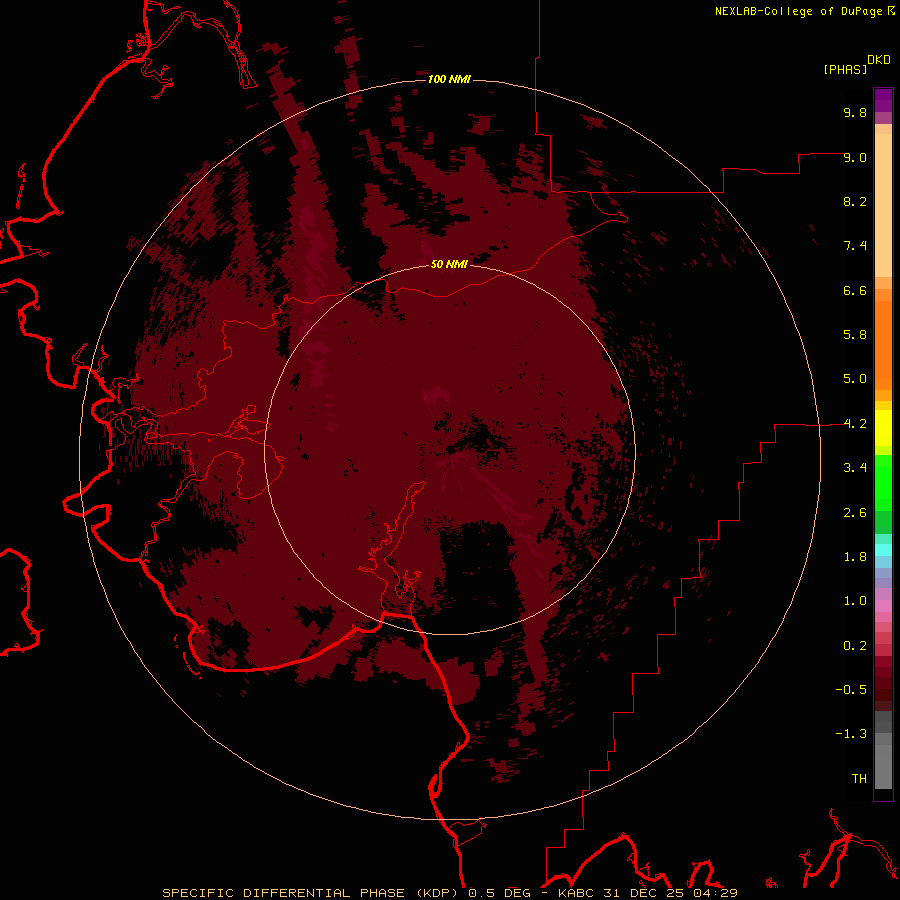The image size is (900, 900).
Task: Pick the gray segment beside TH on color bar
Action: [x=883, y=766]
